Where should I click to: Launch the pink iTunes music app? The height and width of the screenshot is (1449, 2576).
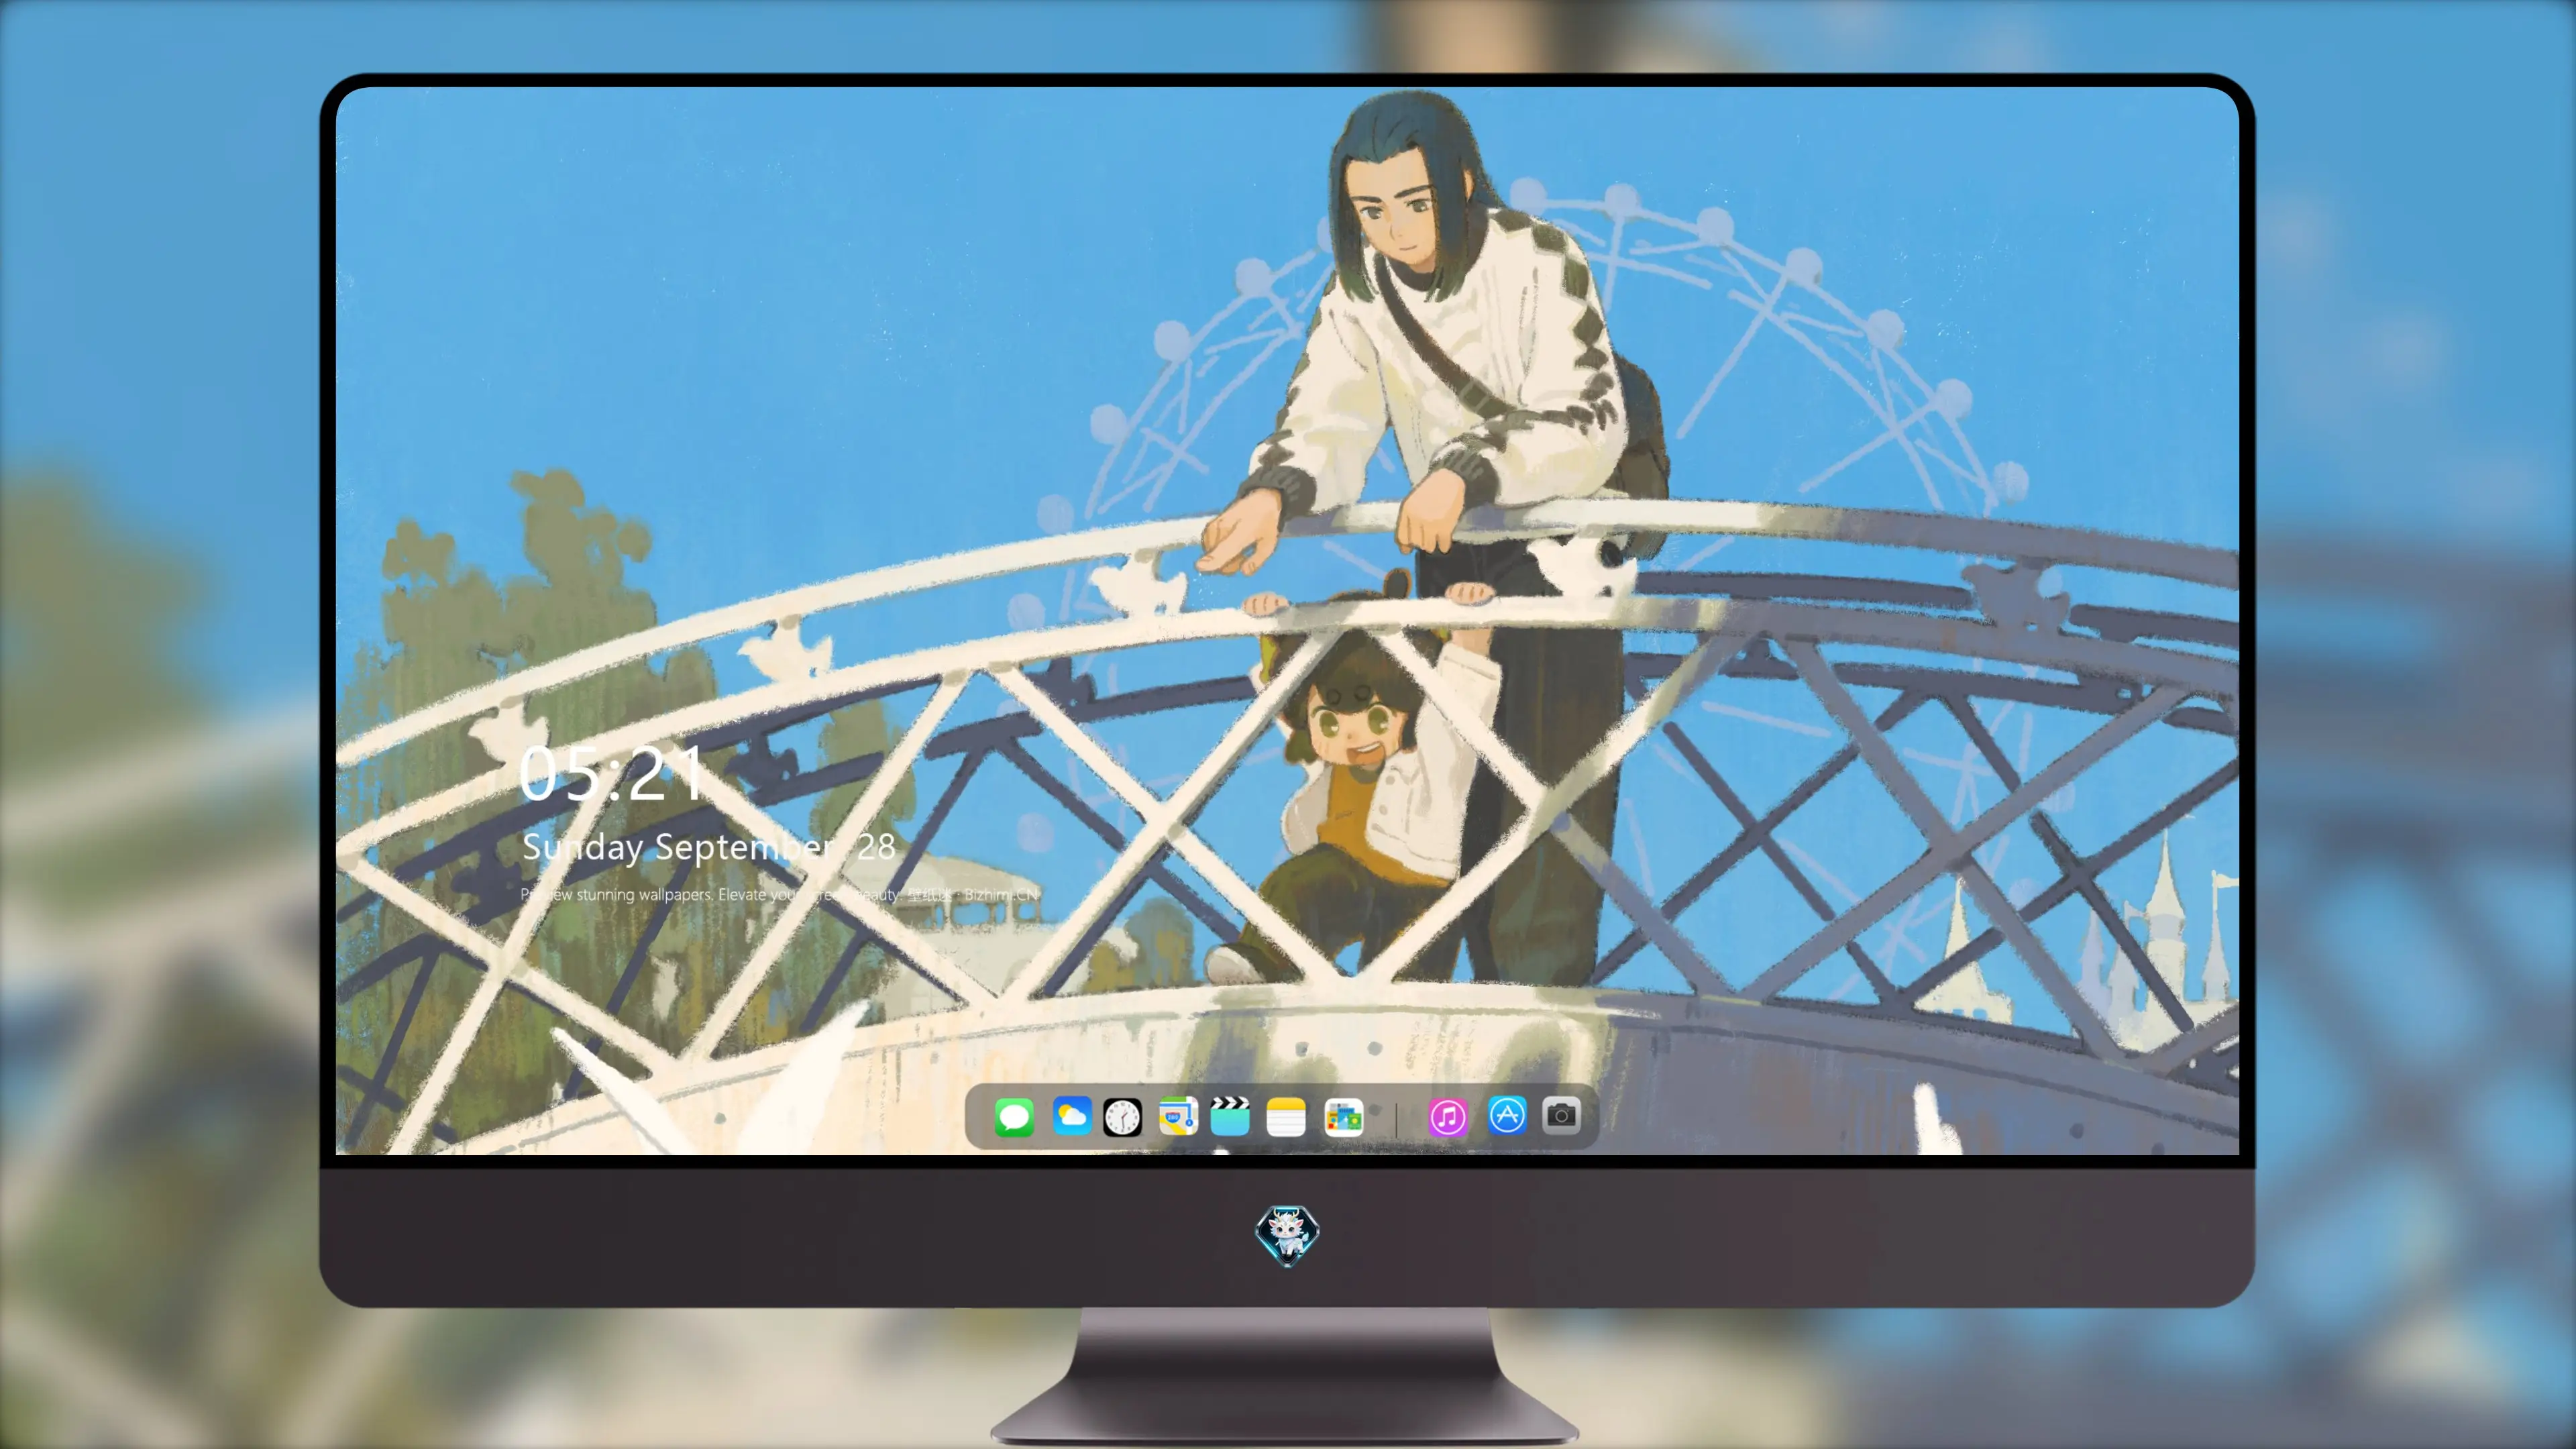tap(1448, 1117)
